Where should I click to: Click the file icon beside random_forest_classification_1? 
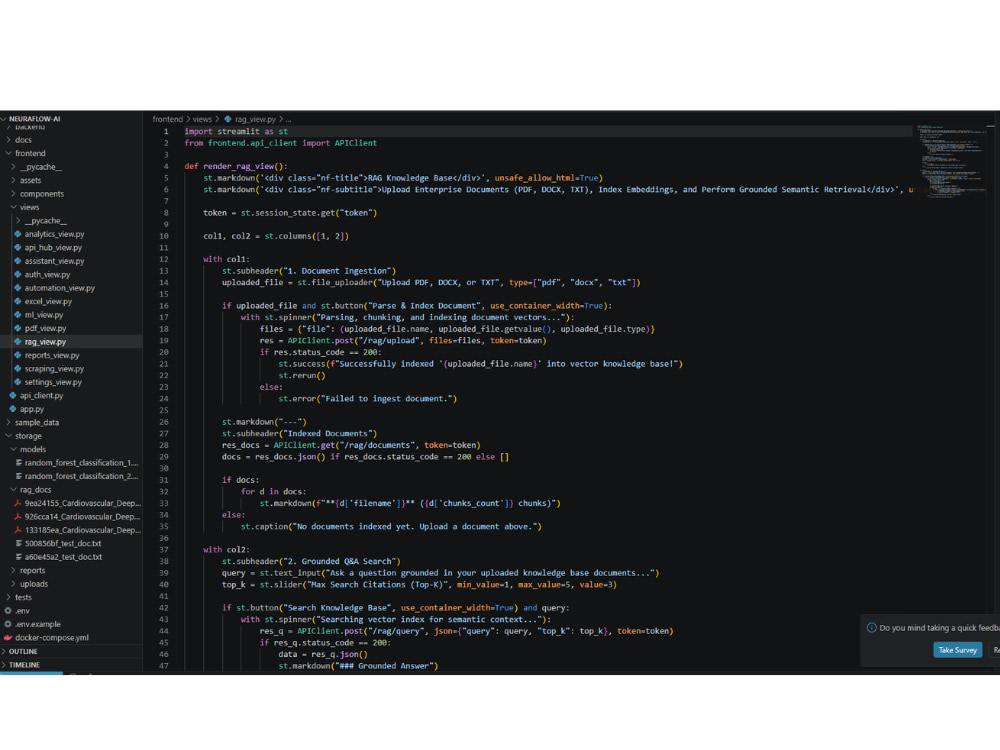[x=18, y=463]
